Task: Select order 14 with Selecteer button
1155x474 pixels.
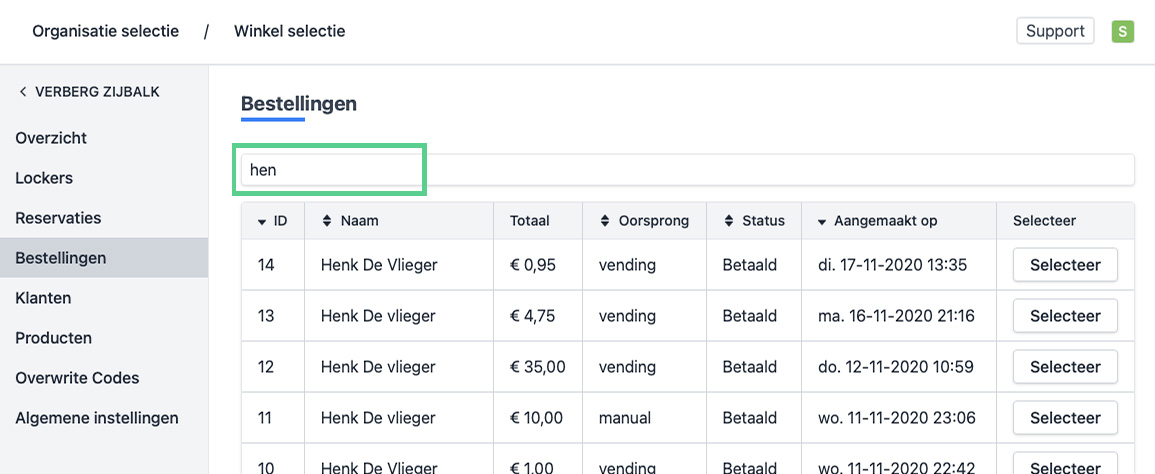Action: pyautogui.click(x=1065, y=265)
